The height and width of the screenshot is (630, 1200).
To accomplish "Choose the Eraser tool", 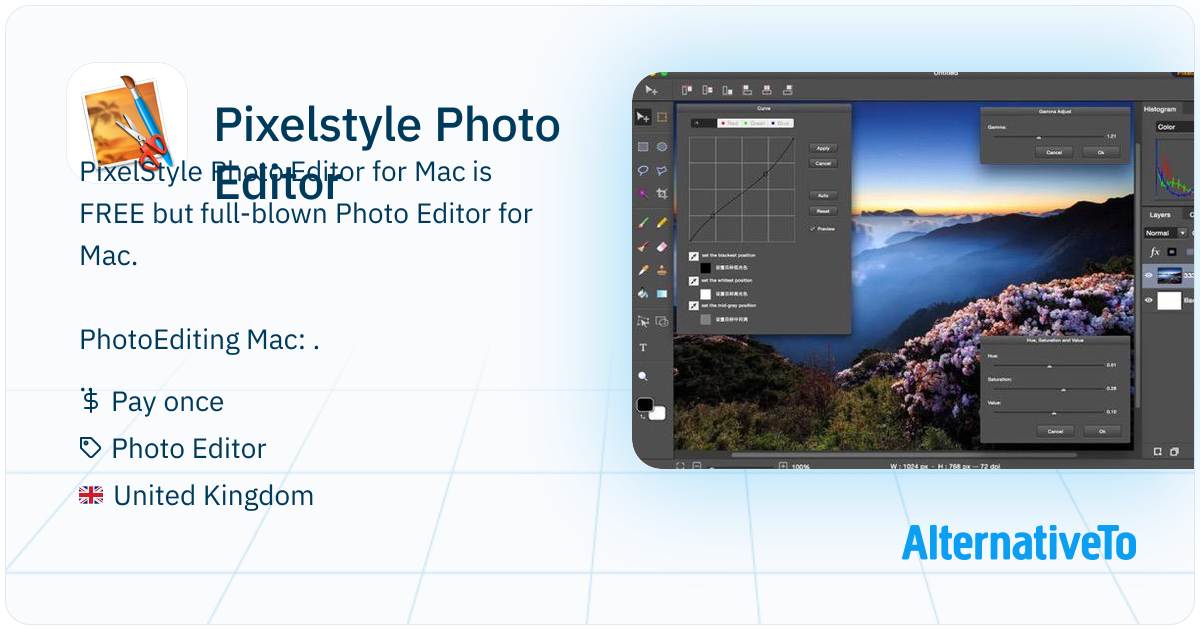I will coord(662,247).
